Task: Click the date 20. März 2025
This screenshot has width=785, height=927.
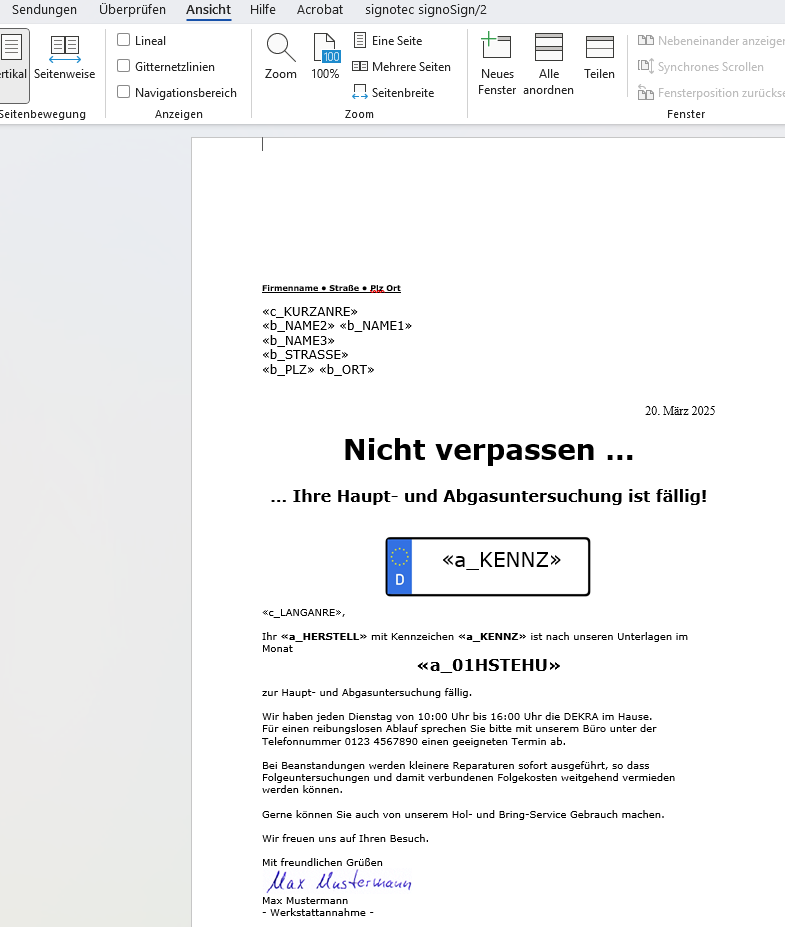Action: [680, 411]
